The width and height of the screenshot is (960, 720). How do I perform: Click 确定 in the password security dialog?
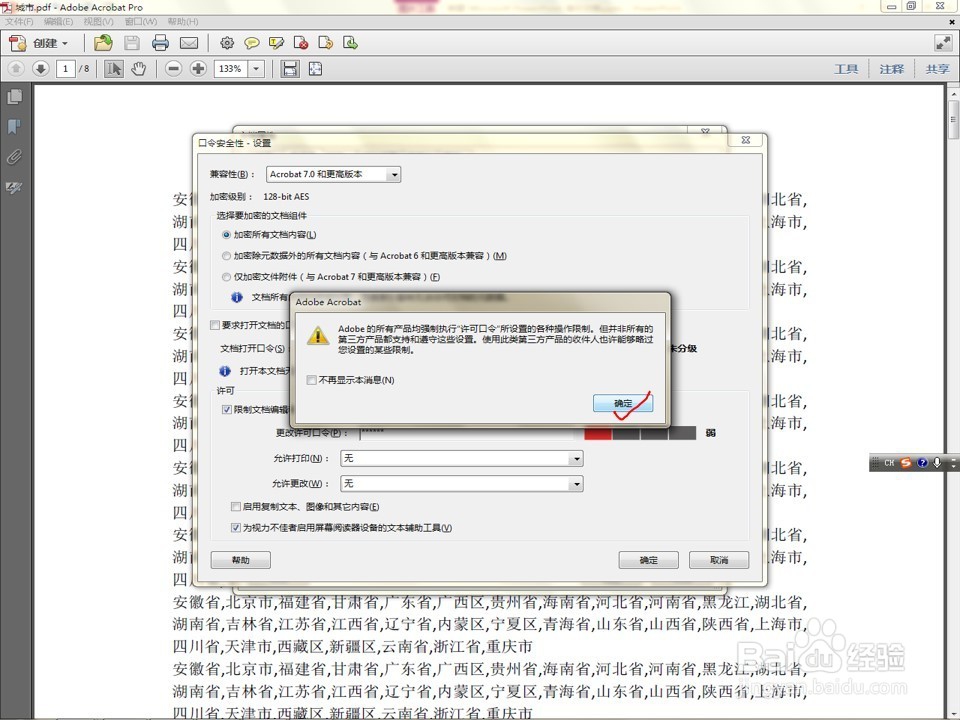(648, 560)
